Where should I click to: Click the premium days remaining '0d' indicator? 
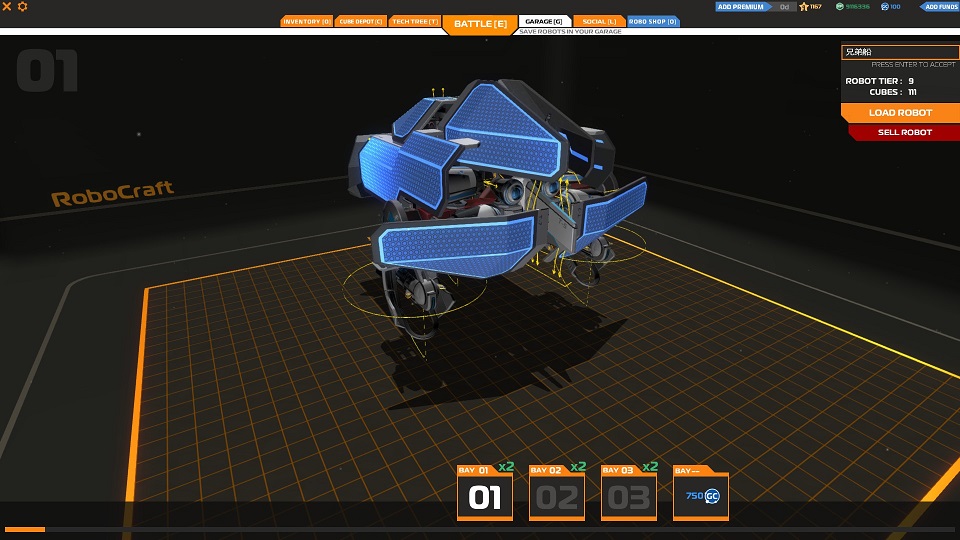784,7
